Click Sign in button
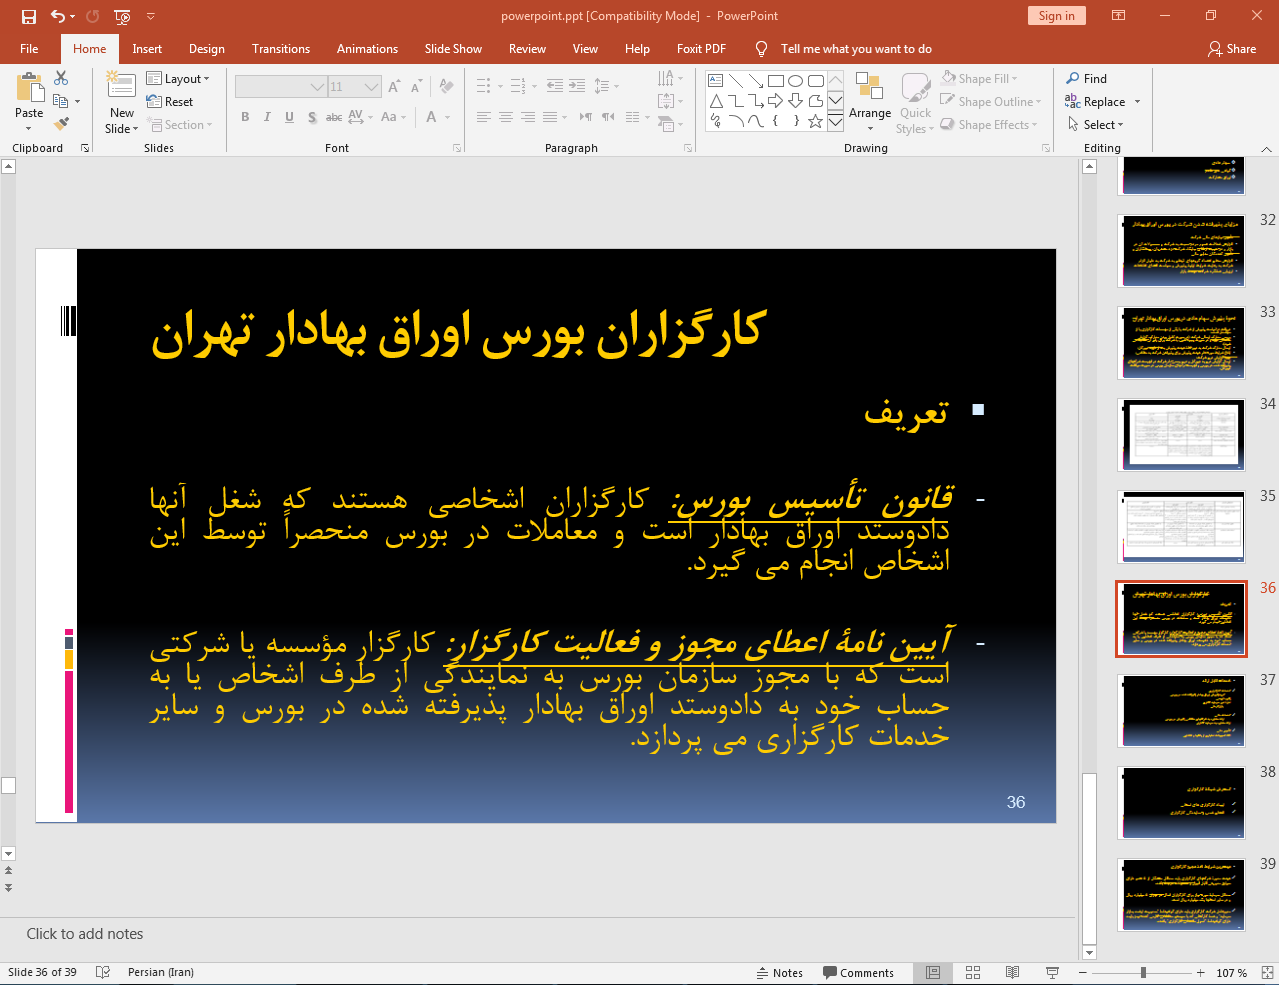 pos(1056,16)
